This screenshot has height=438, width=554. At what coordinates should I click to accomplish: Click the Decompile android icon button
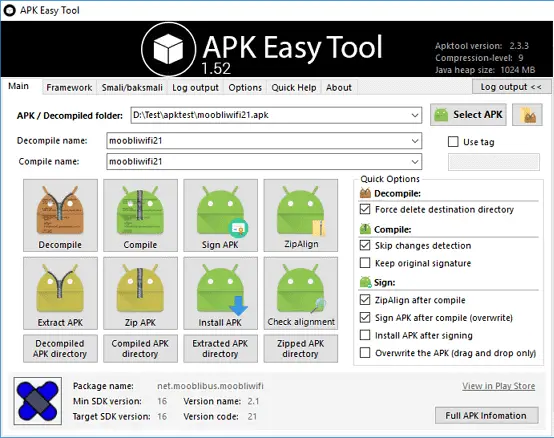[x=60, y=215]
